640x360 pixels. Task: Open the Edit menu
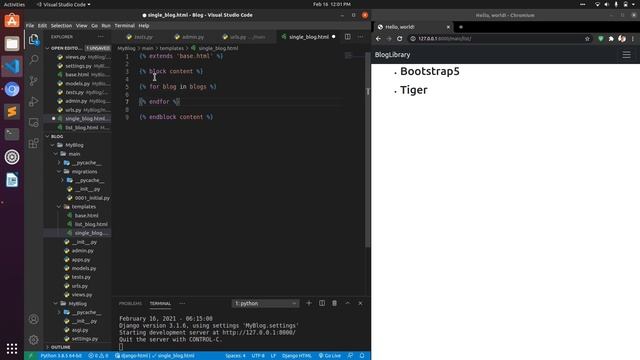pos(42,25)
